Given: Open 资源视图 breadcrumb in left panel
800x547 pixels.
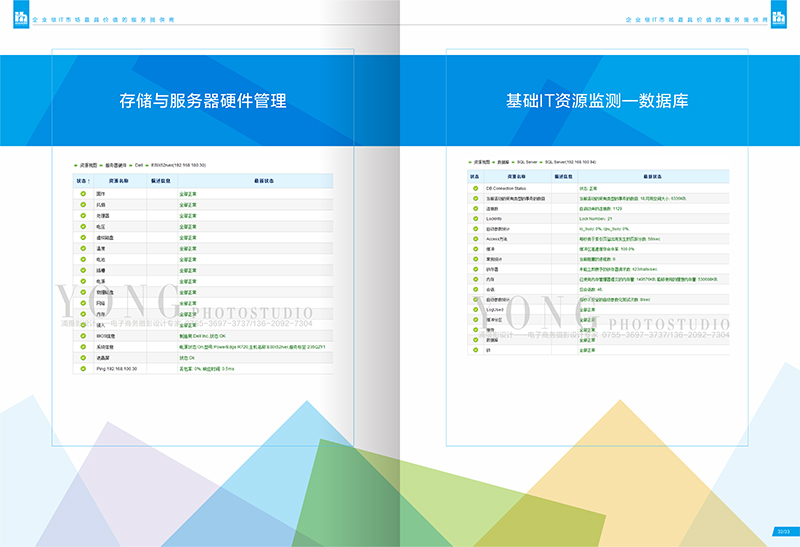Looking at the screenshot, I should click(x=89, y=164).
